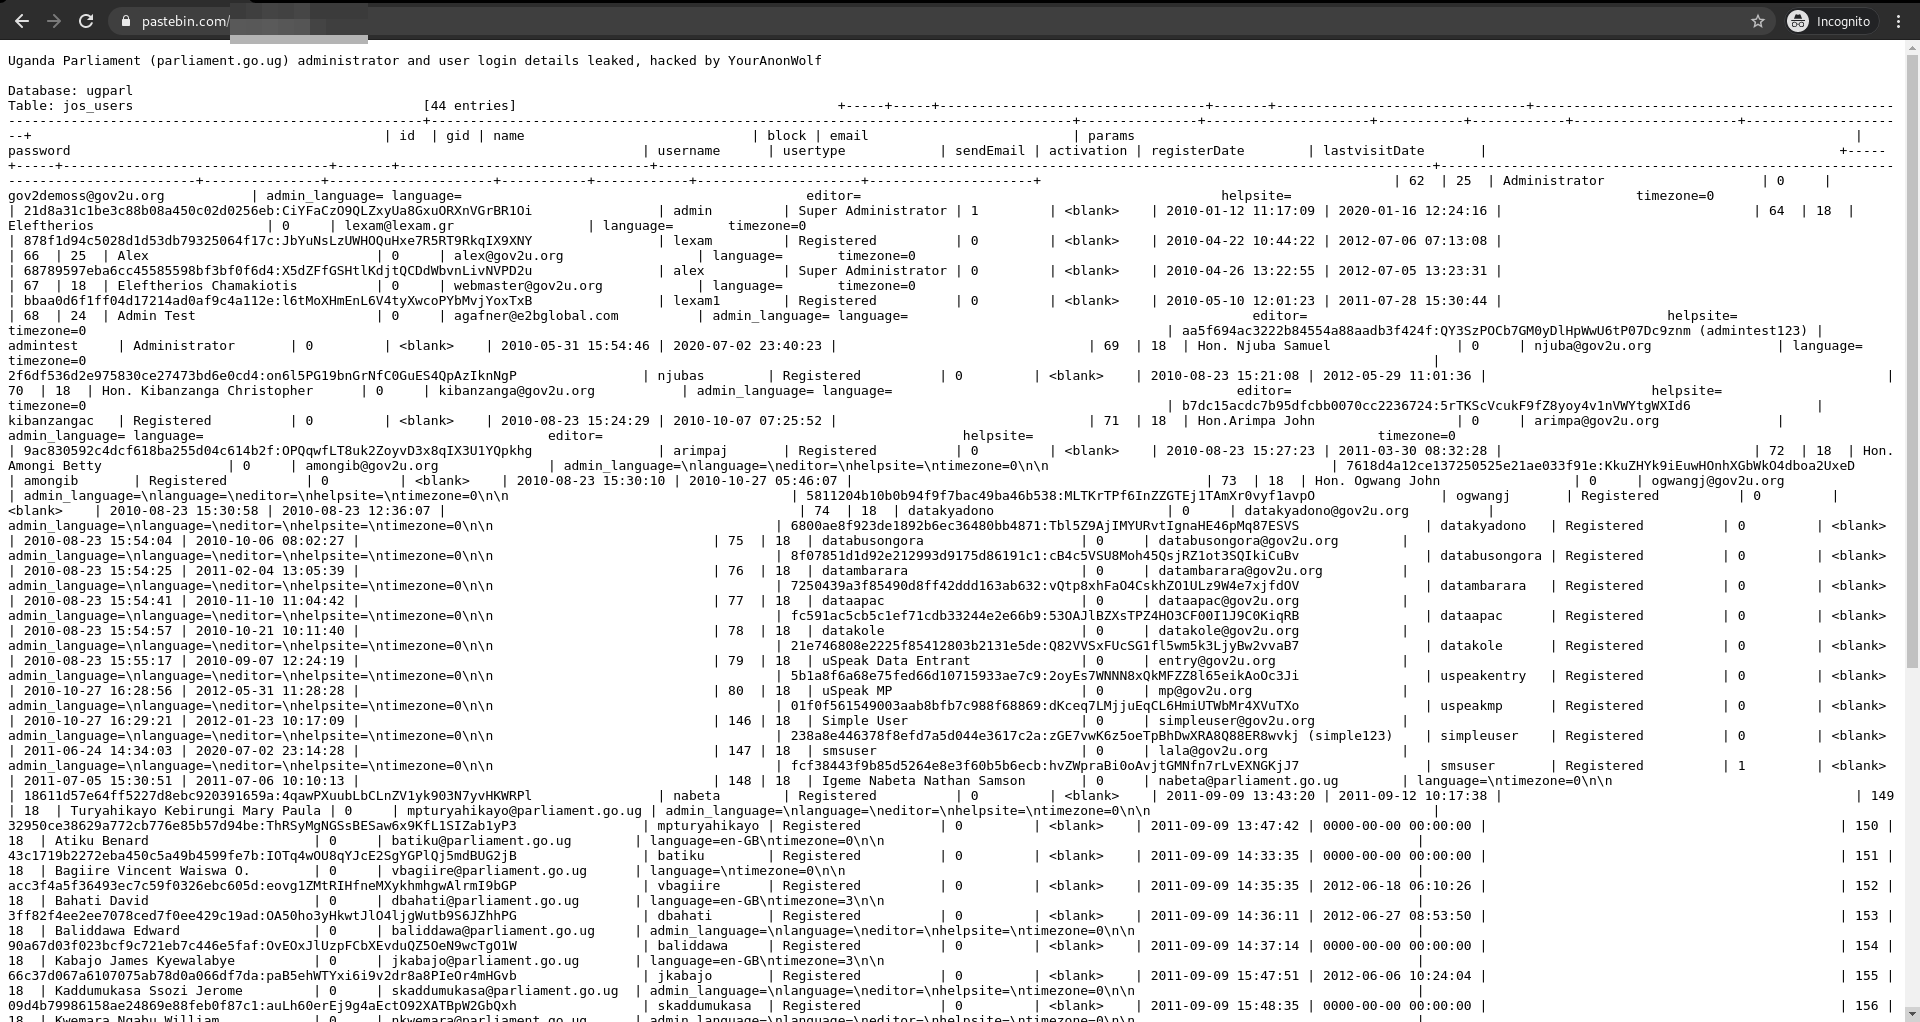Screen dimensions: 1920x1022
Task: Click the 'email' column header
Action: pos(848,136)
